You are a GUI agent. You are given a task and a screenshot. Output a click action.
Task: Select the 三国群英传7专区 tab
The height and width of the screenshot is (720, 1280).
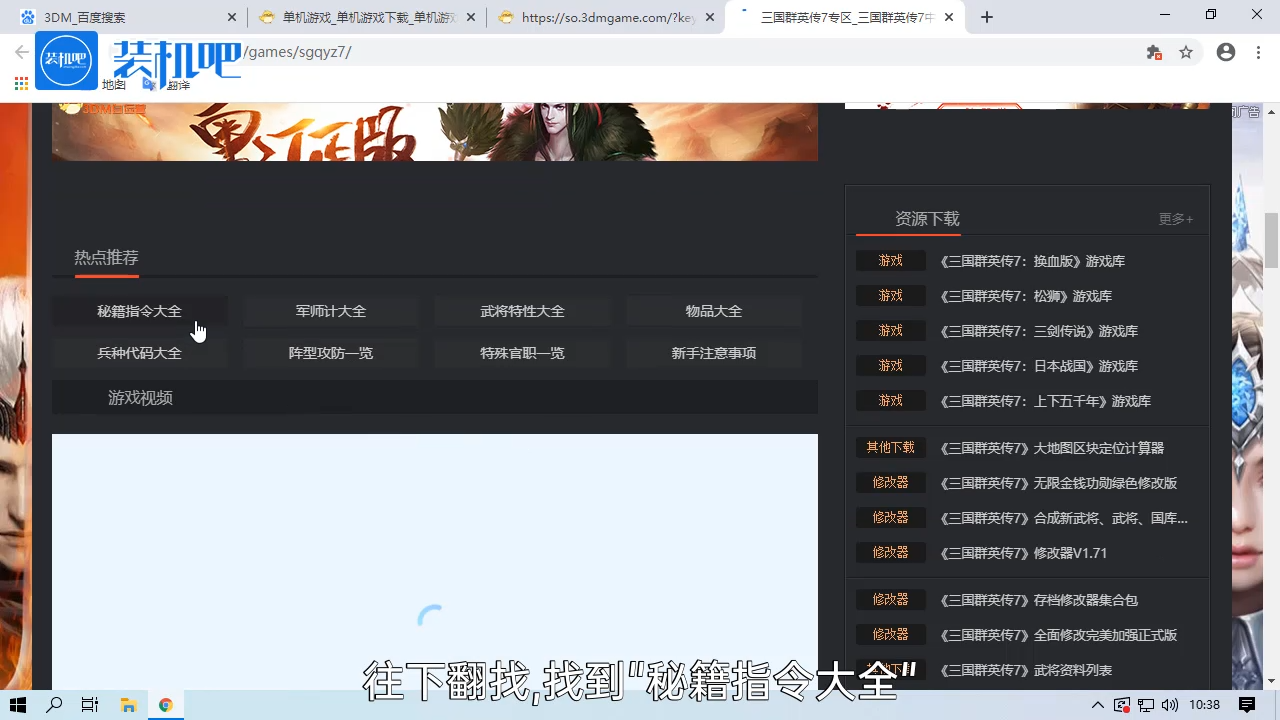pos(845,16)
